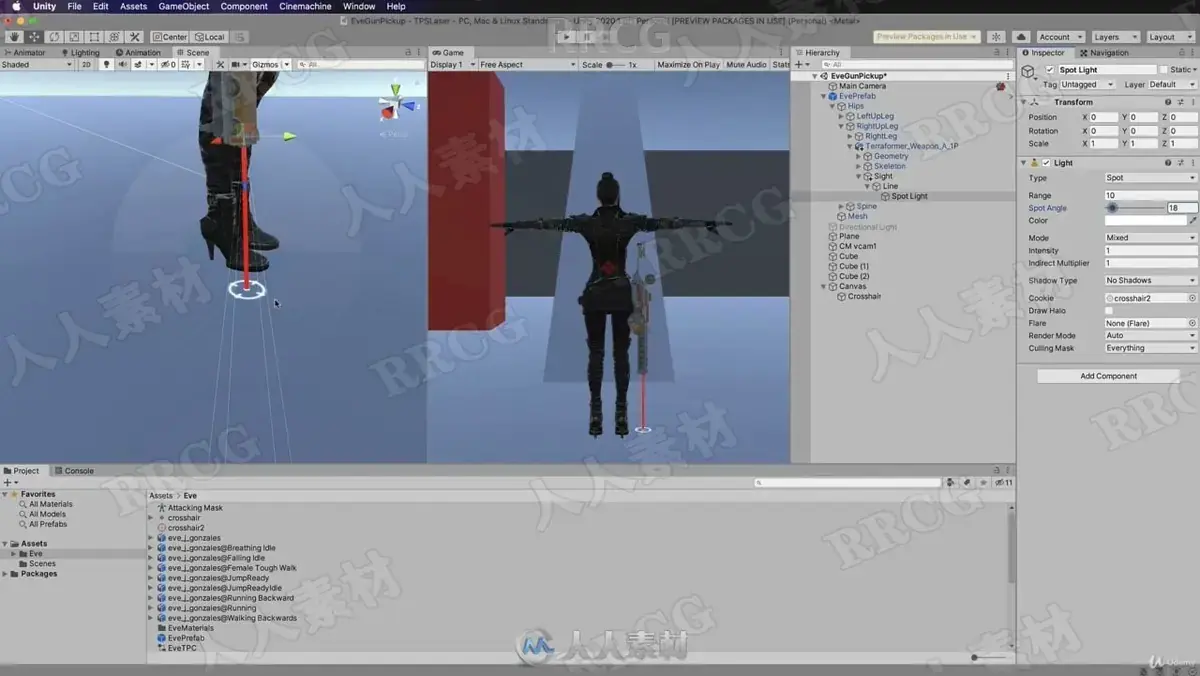Select the Move tool
This screenshot has height=676, width=1200.
click(x=34, y=37)
